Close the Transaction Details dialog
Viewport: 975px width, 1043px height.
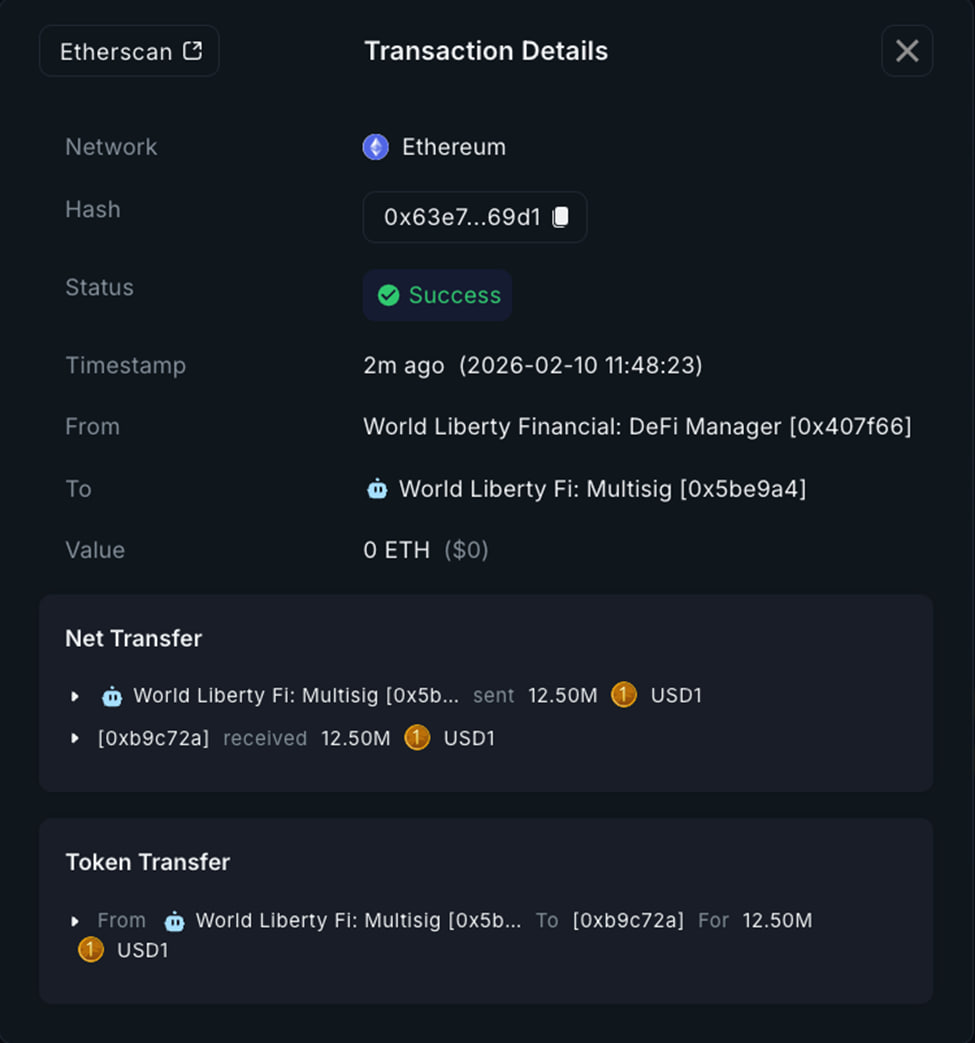pos(907,51)
